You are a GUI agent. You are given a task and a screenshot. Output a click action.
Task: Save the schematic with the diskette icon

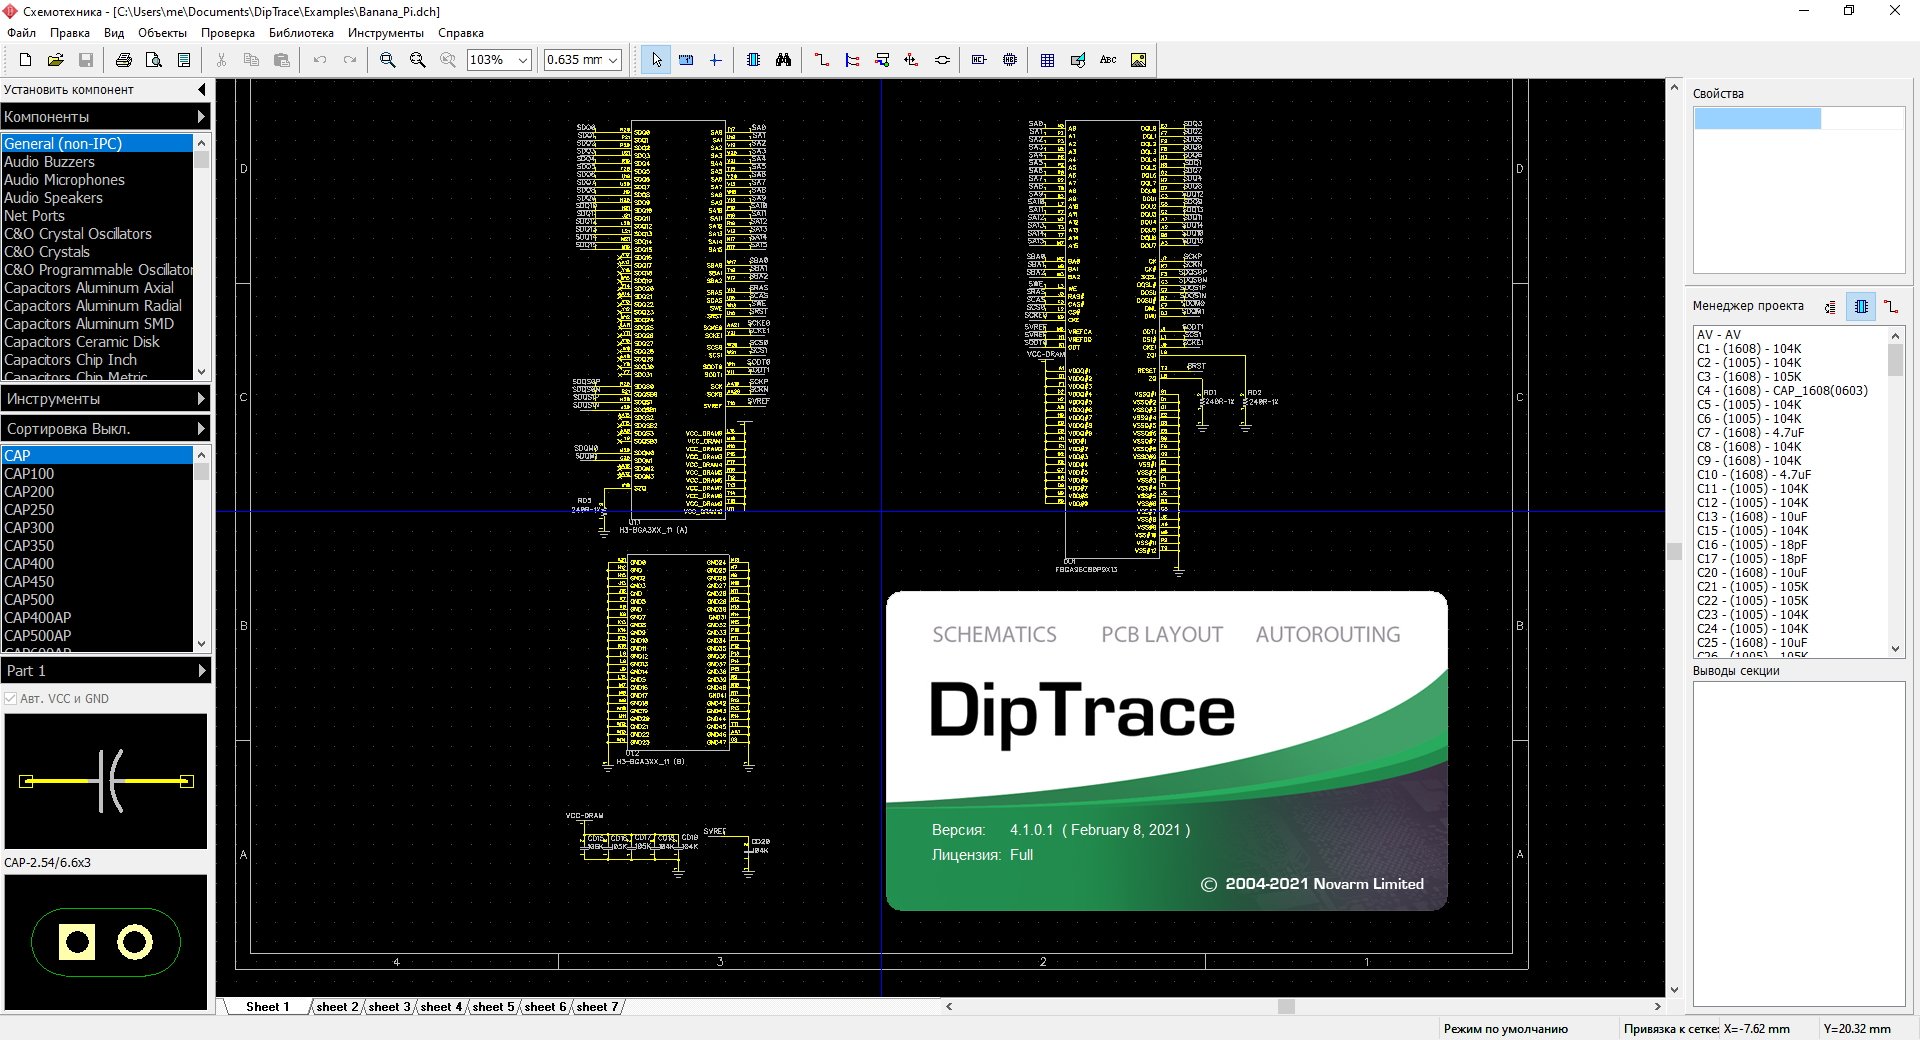86,60
